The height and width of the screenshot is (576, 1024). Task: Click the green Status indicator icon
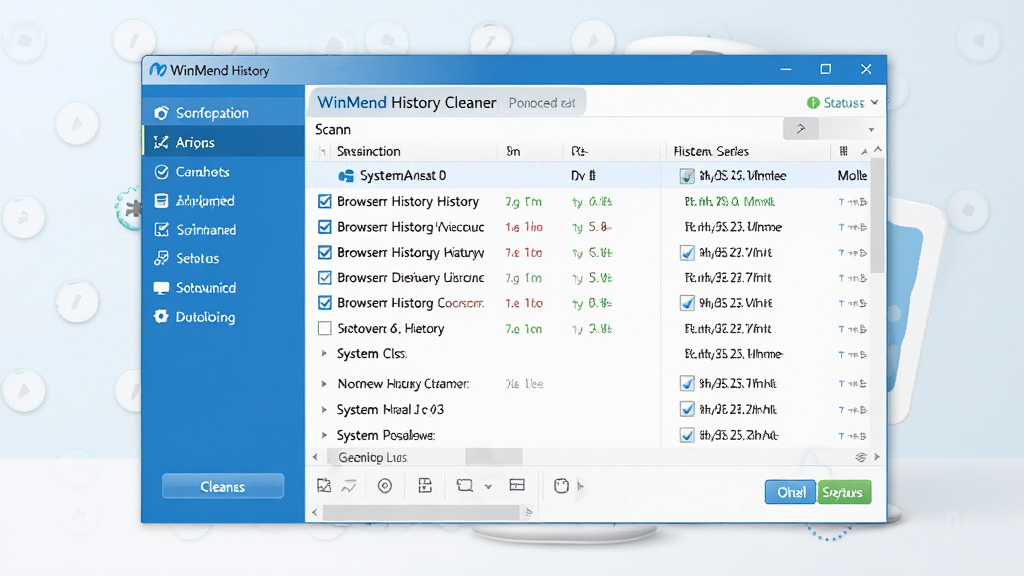click(x=813, y=103)
